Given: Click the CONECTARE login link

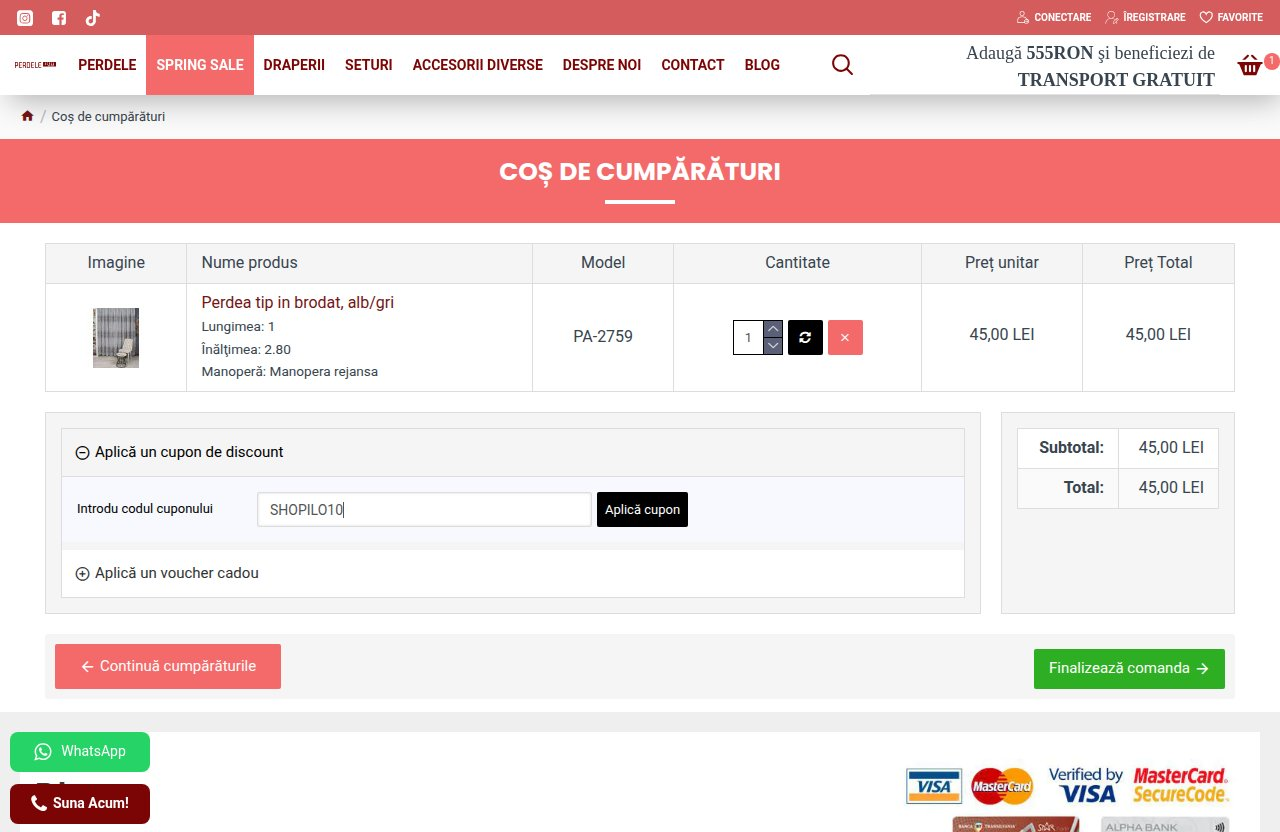Looking at the screenshot, I should pyautogui.click(x=1054, y=17).
